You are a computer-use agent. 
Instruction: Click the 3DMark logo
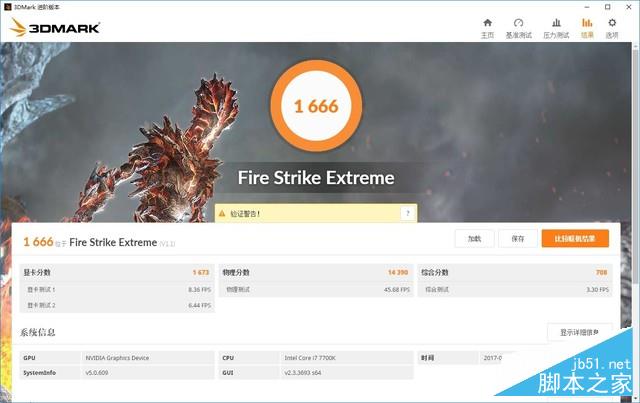(x=54, y=28)
